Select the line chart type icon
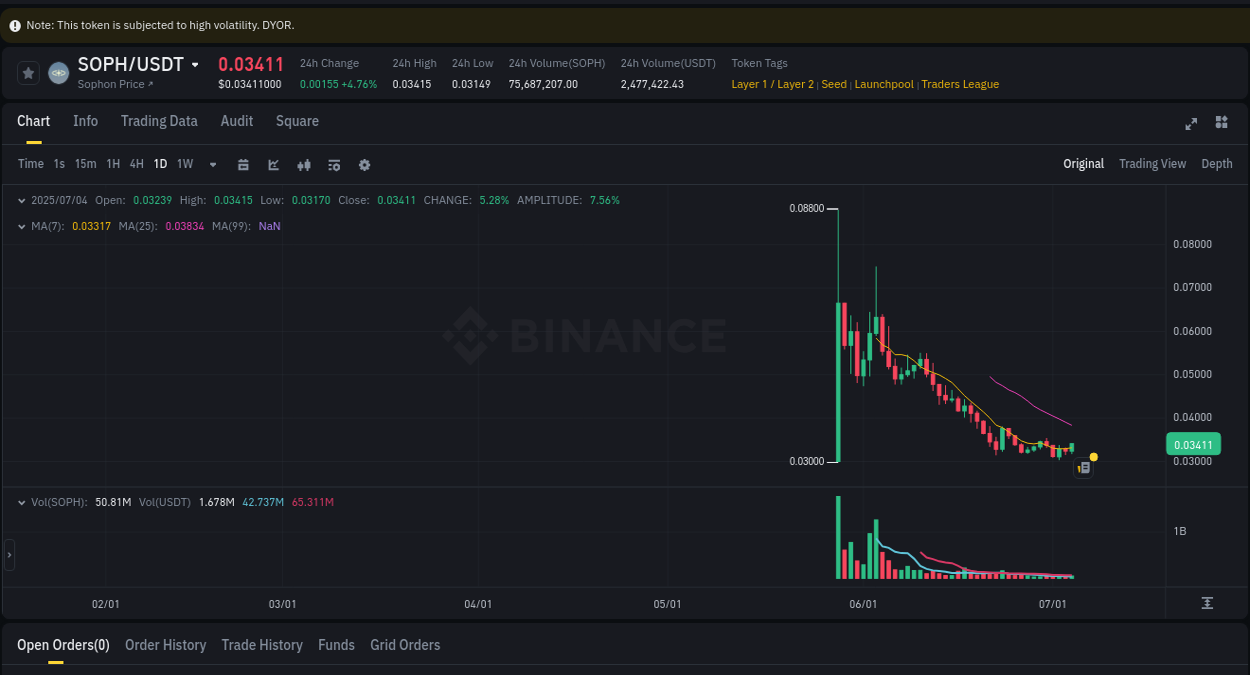 273,163
